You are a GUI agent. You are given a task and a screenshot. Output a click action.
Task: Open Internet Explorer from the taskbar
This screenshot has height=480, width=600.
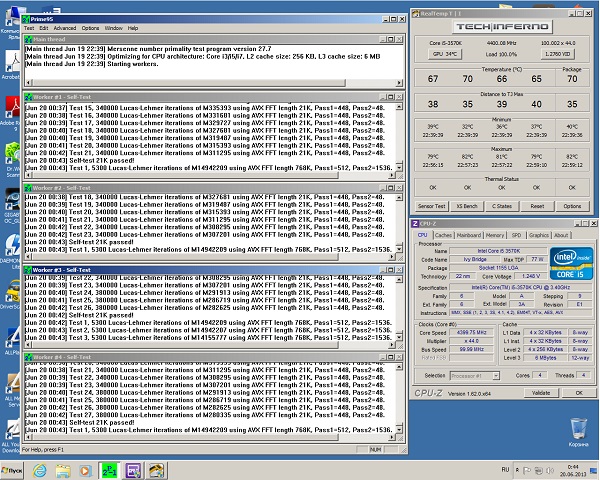coord(39,470)
